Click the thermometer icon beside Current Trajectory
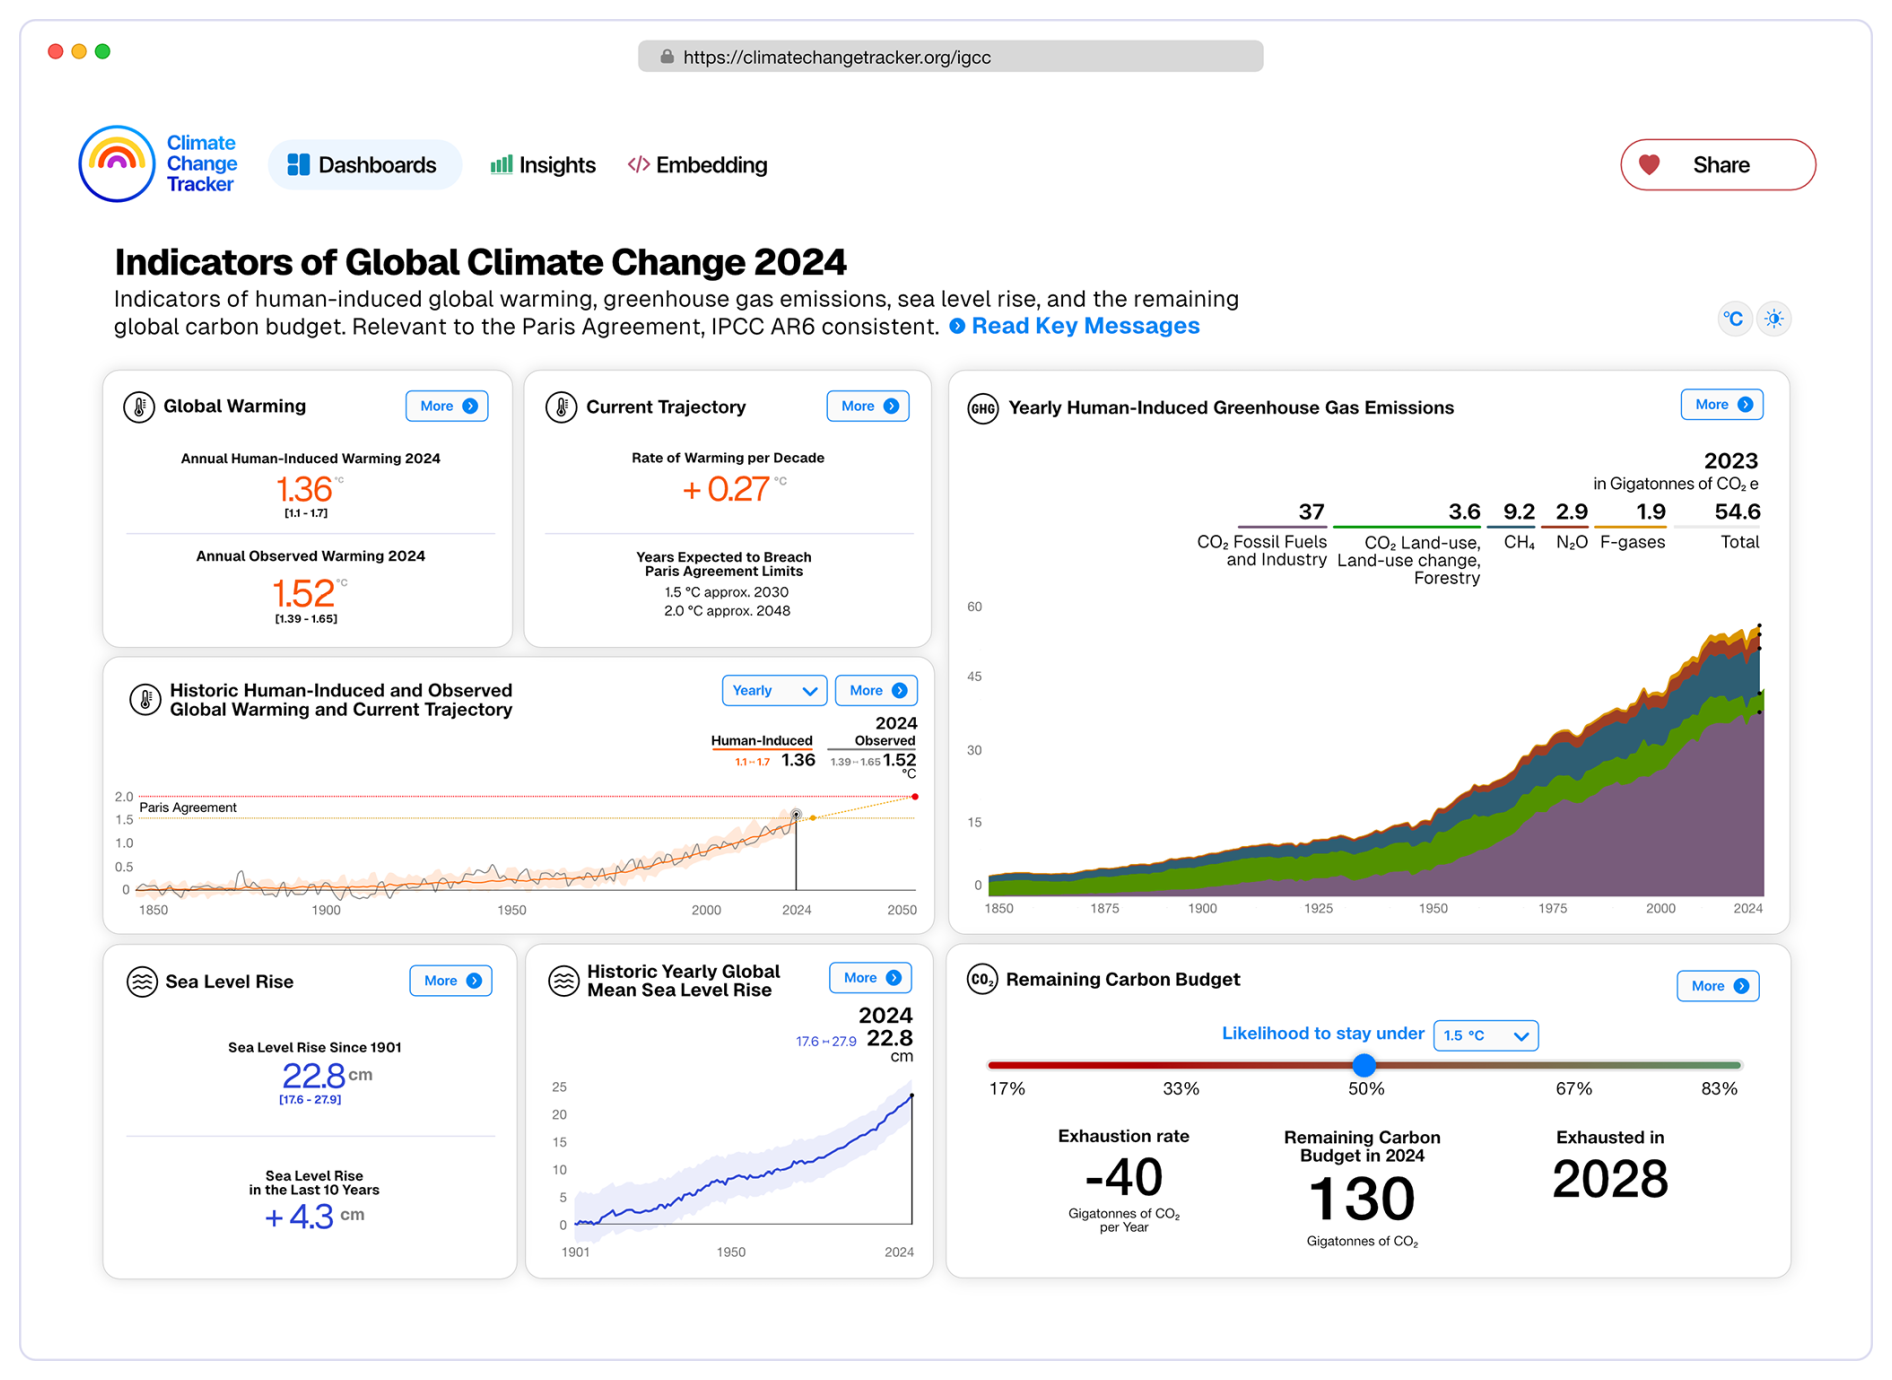The image size is (1892, 1380). tap(561, 407)
